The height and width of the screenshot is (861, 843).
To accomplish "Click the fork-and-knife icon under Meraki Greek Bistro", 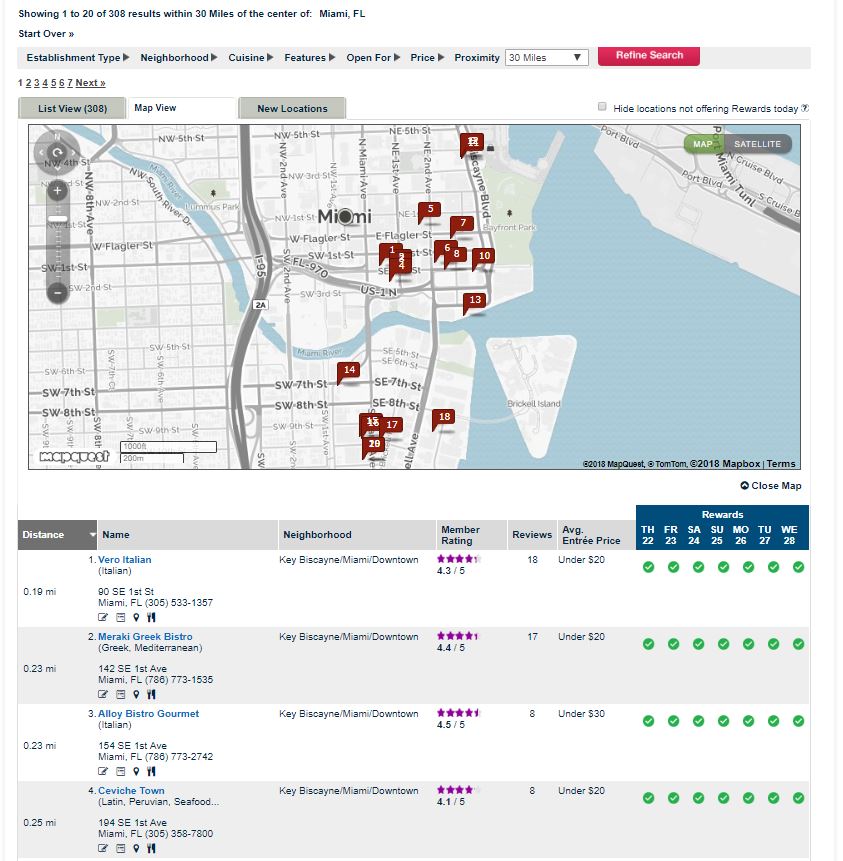I will (152, 694).
